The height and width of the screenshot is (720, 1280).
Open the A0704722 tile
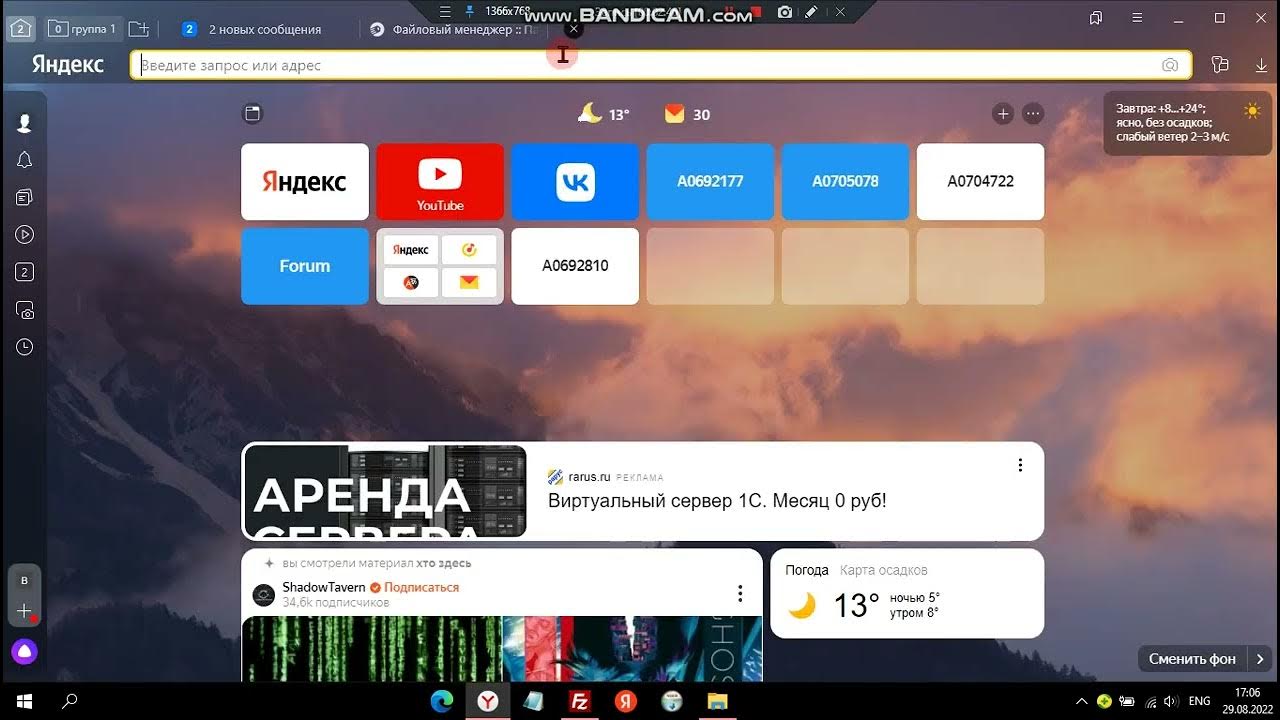tap(980, 181)
